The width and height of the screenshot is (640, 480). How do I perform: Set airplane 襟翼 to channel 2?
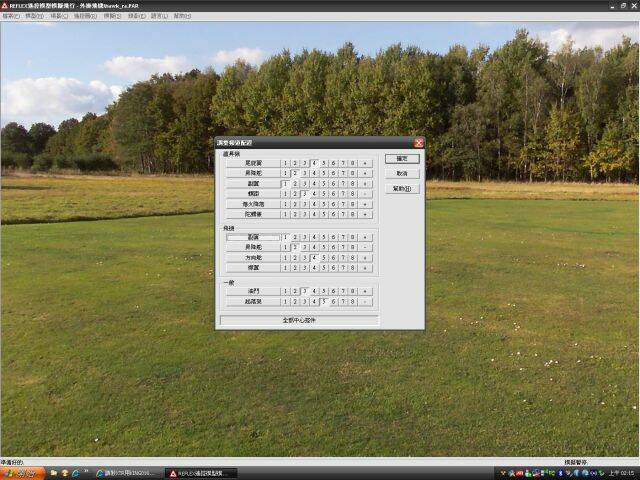[295, 268]
